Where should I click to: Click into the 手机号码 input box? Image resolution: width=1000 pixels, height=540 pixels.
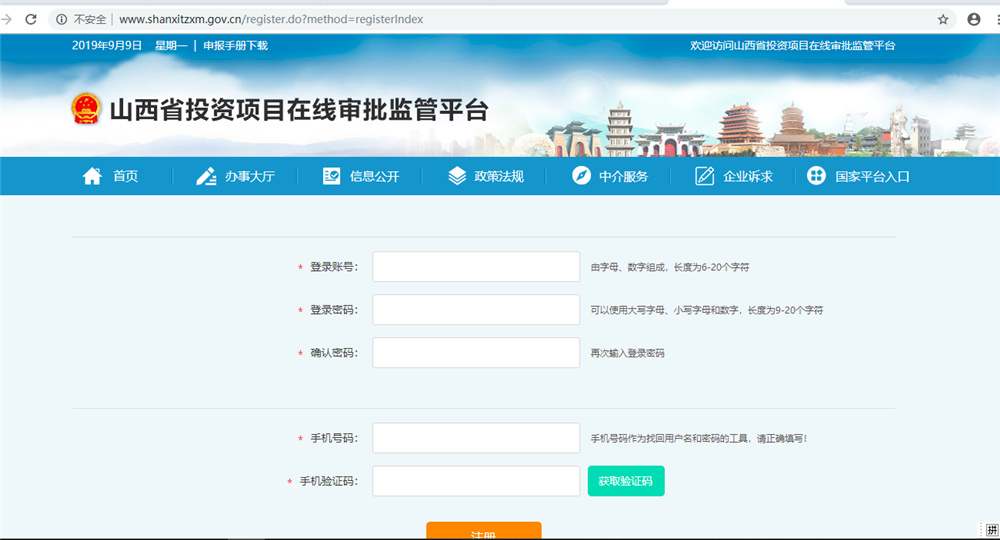click(x=476, y=438)
